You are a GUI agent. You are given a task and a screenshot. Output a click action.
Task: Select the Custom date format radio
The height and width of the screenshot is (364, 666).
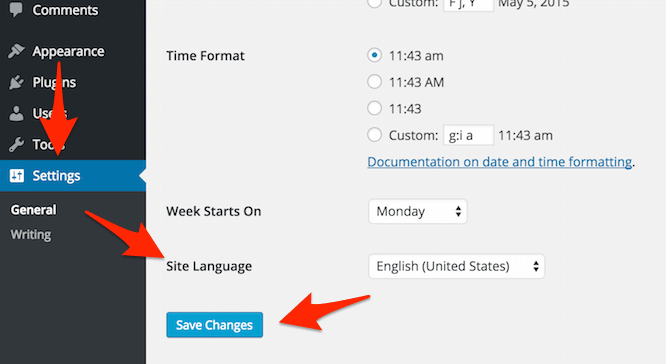point(374,4)
